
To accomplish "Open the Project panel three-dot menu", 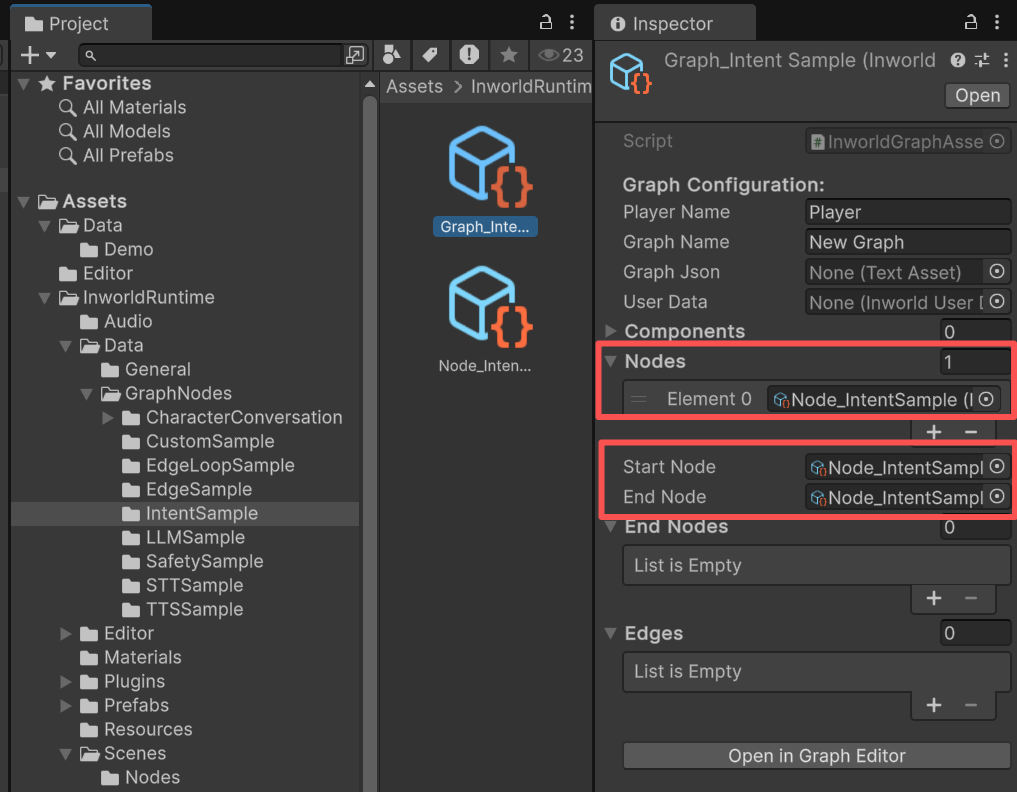I will tap(571, 23).
